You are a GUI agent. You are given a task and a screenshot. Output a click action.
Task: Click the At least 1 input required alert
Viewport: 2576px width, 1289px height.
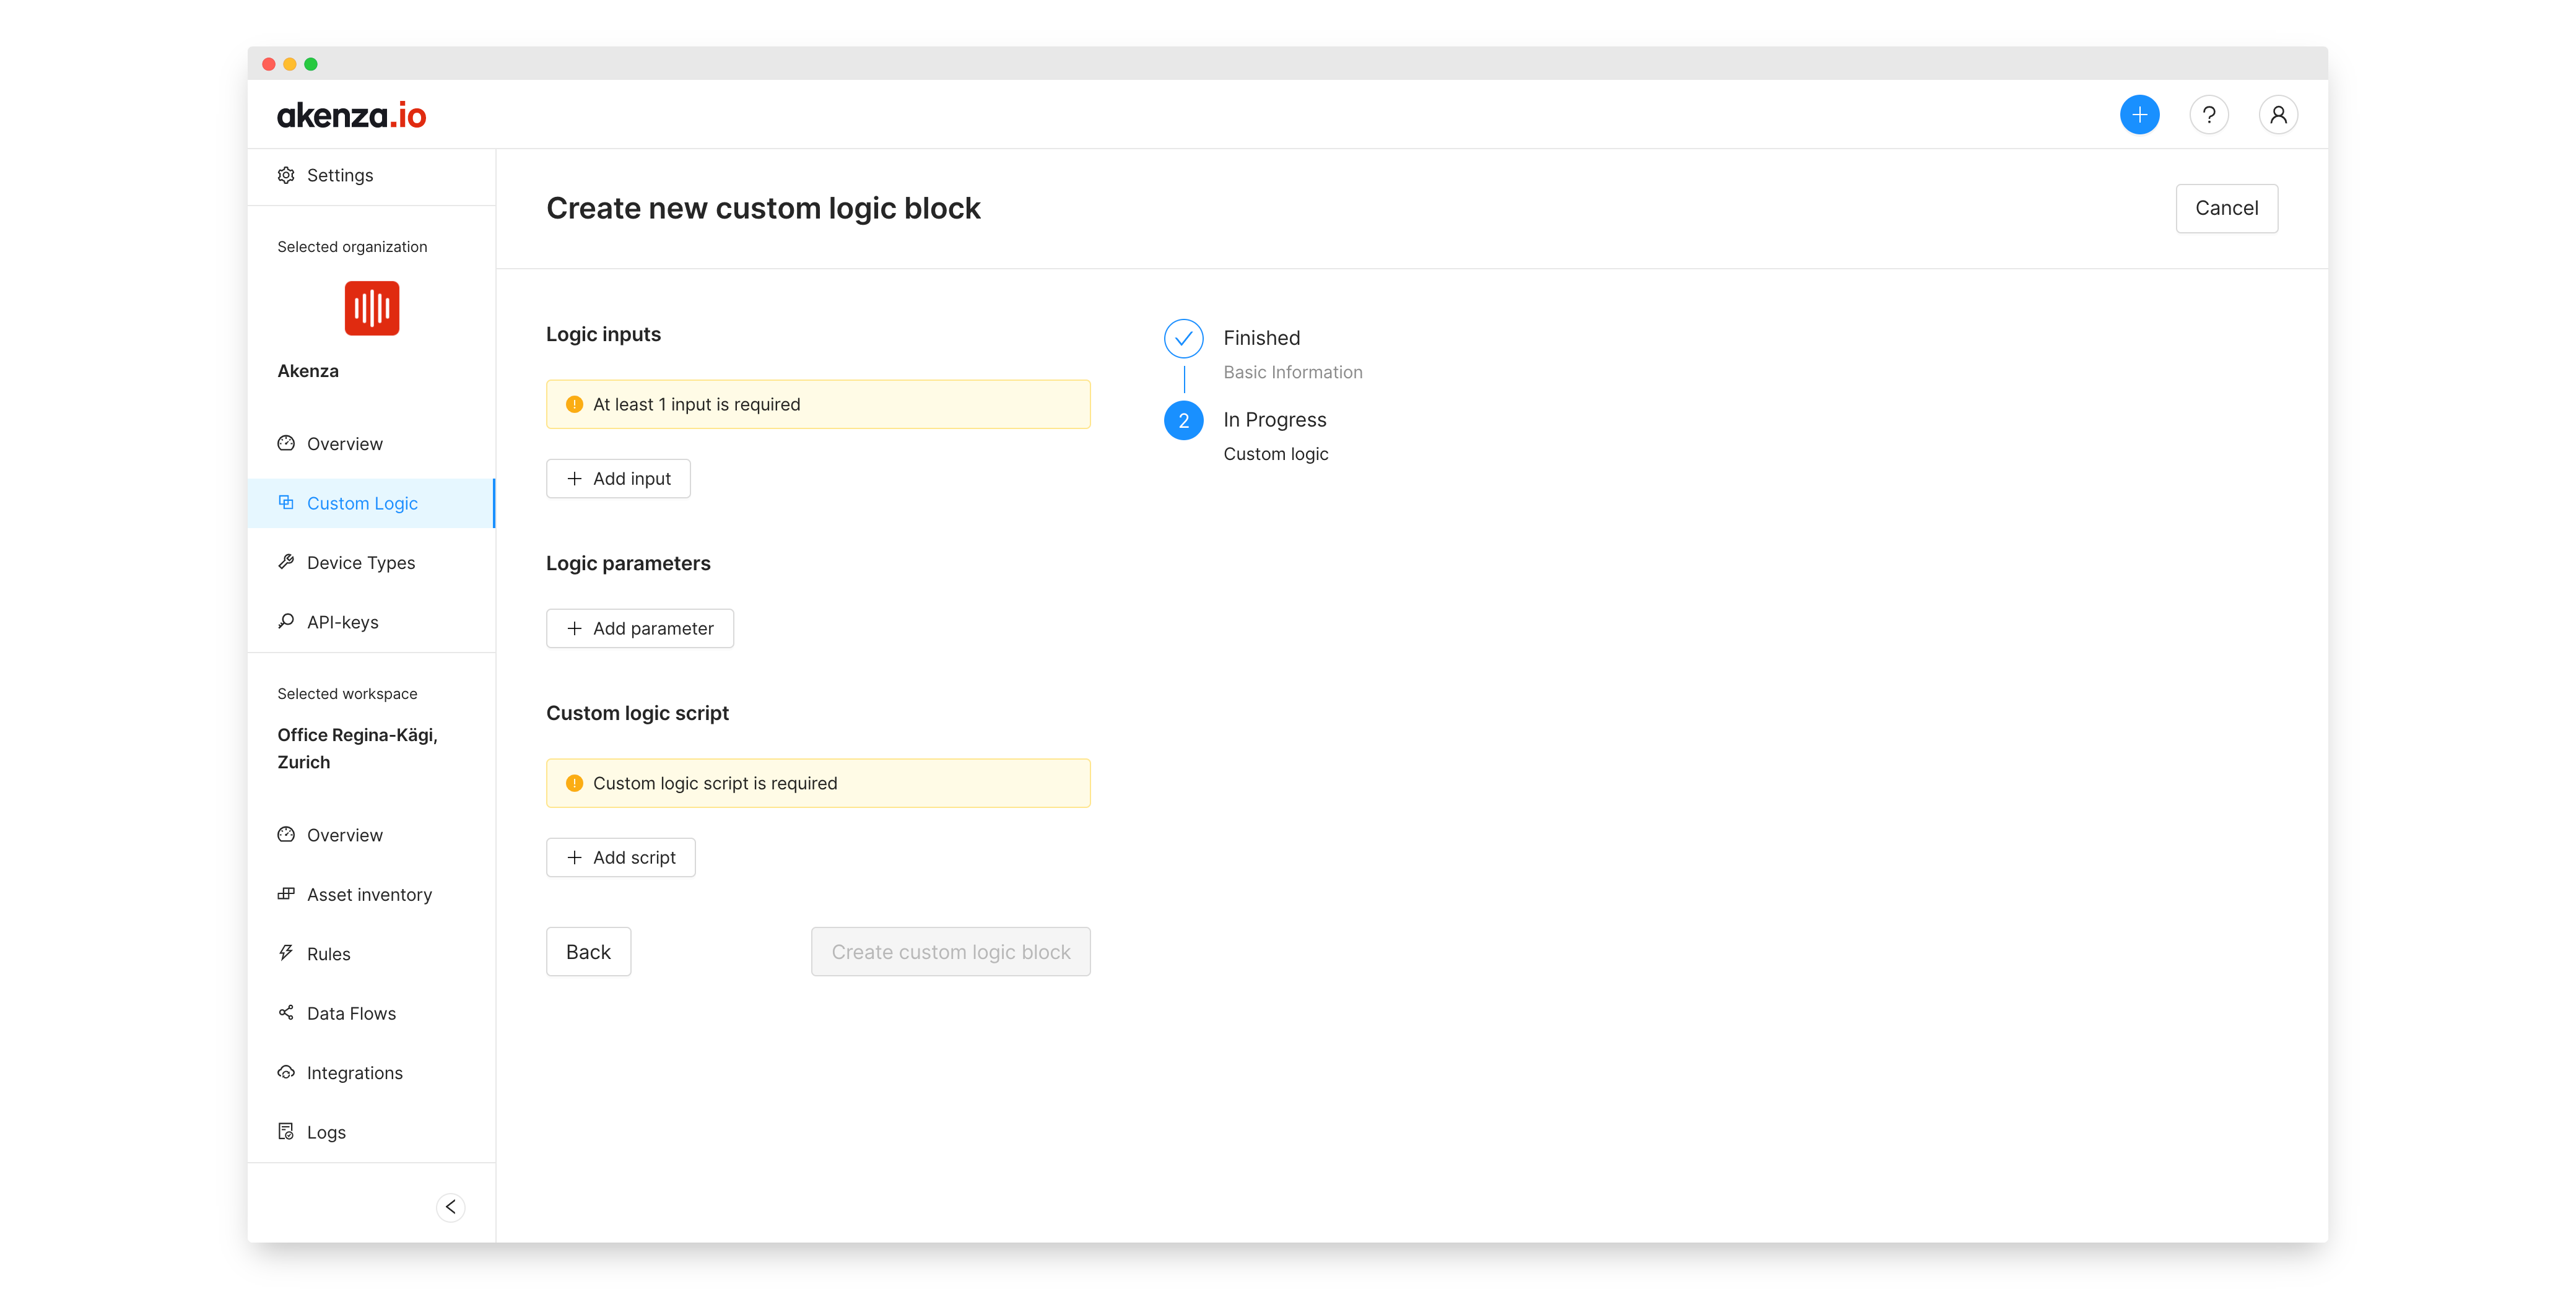point(818,404)
